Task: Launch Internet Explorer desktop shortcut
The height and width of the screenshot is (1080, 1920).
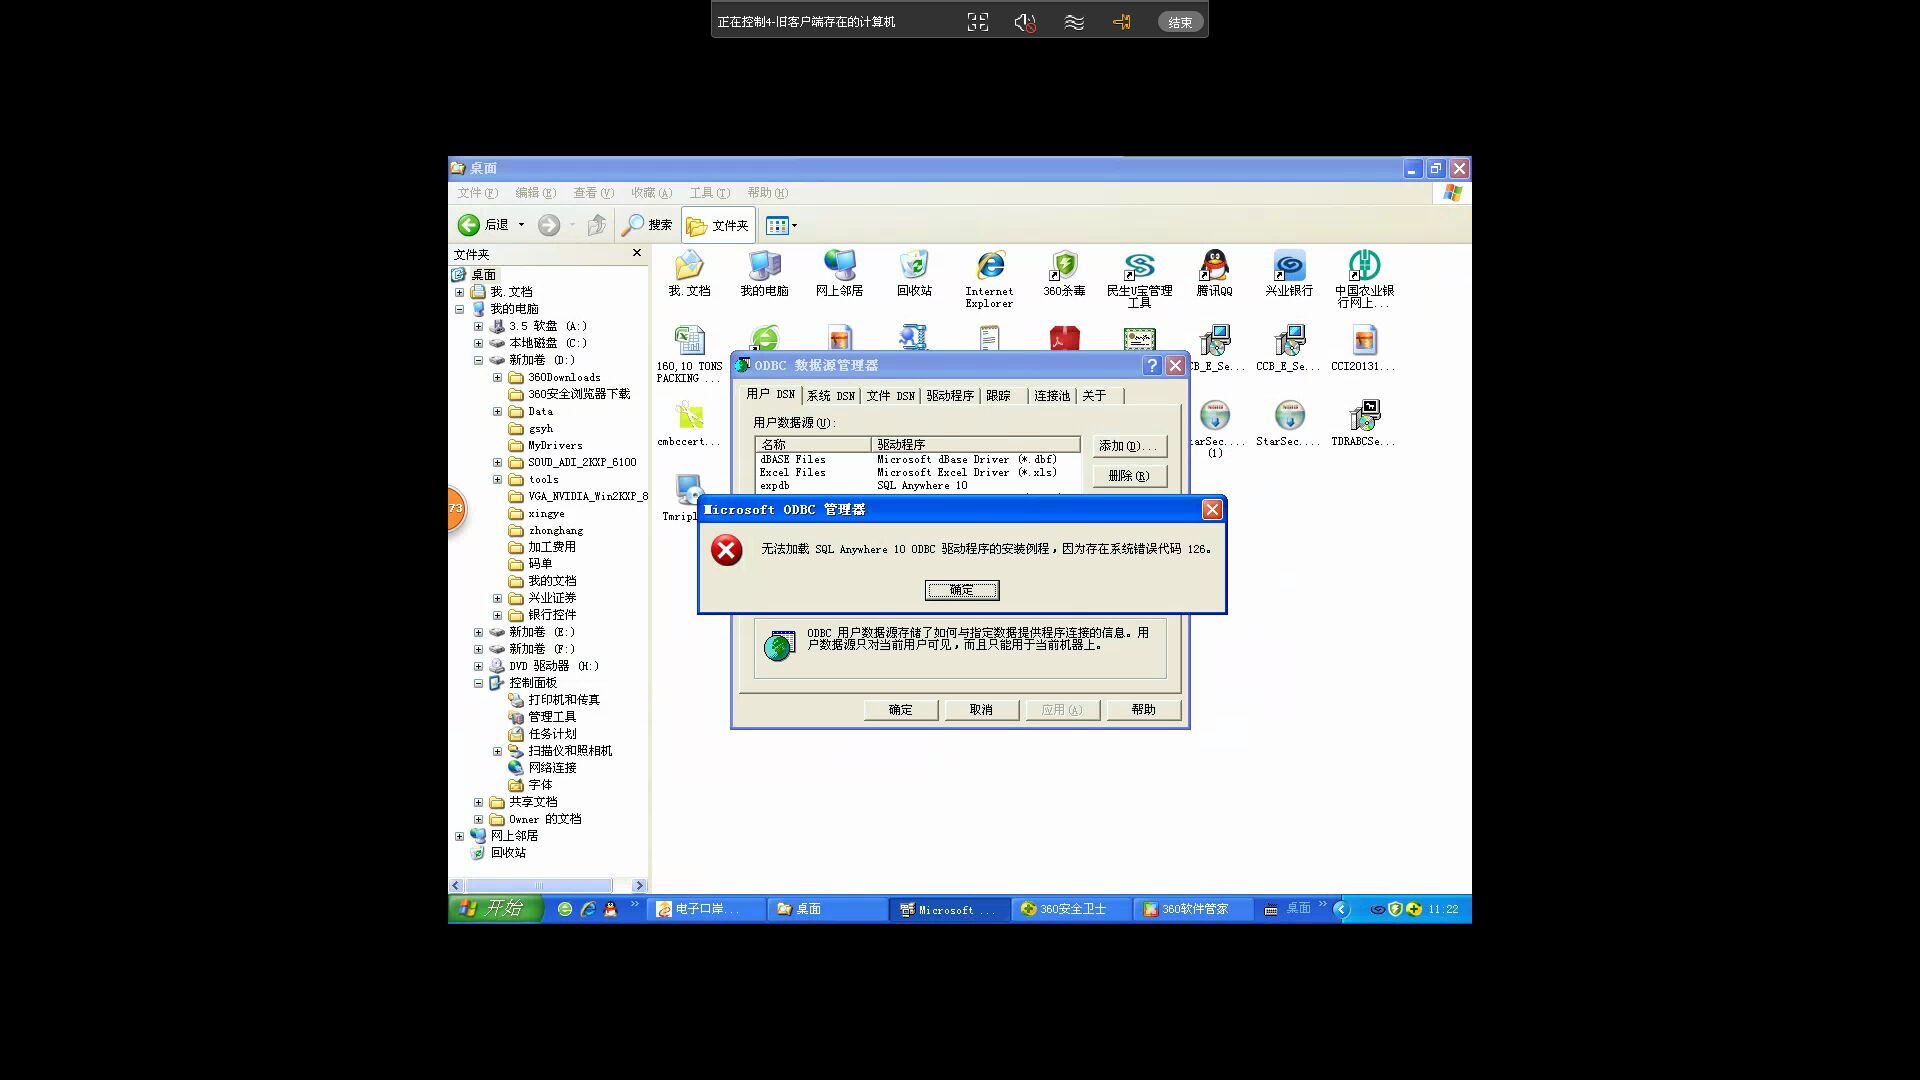Action: click(x=989, y=279)
